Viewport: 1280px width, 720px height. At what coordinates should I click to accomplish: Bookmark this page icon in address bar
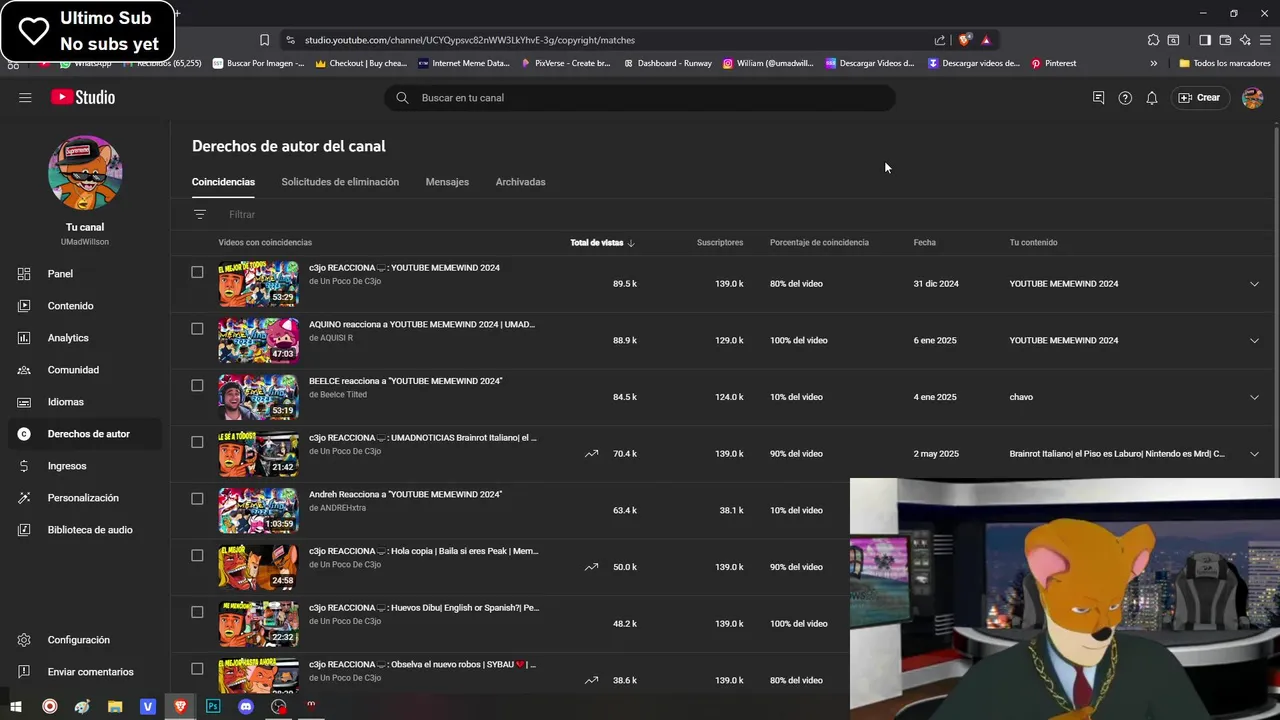(x=264, y=40)
